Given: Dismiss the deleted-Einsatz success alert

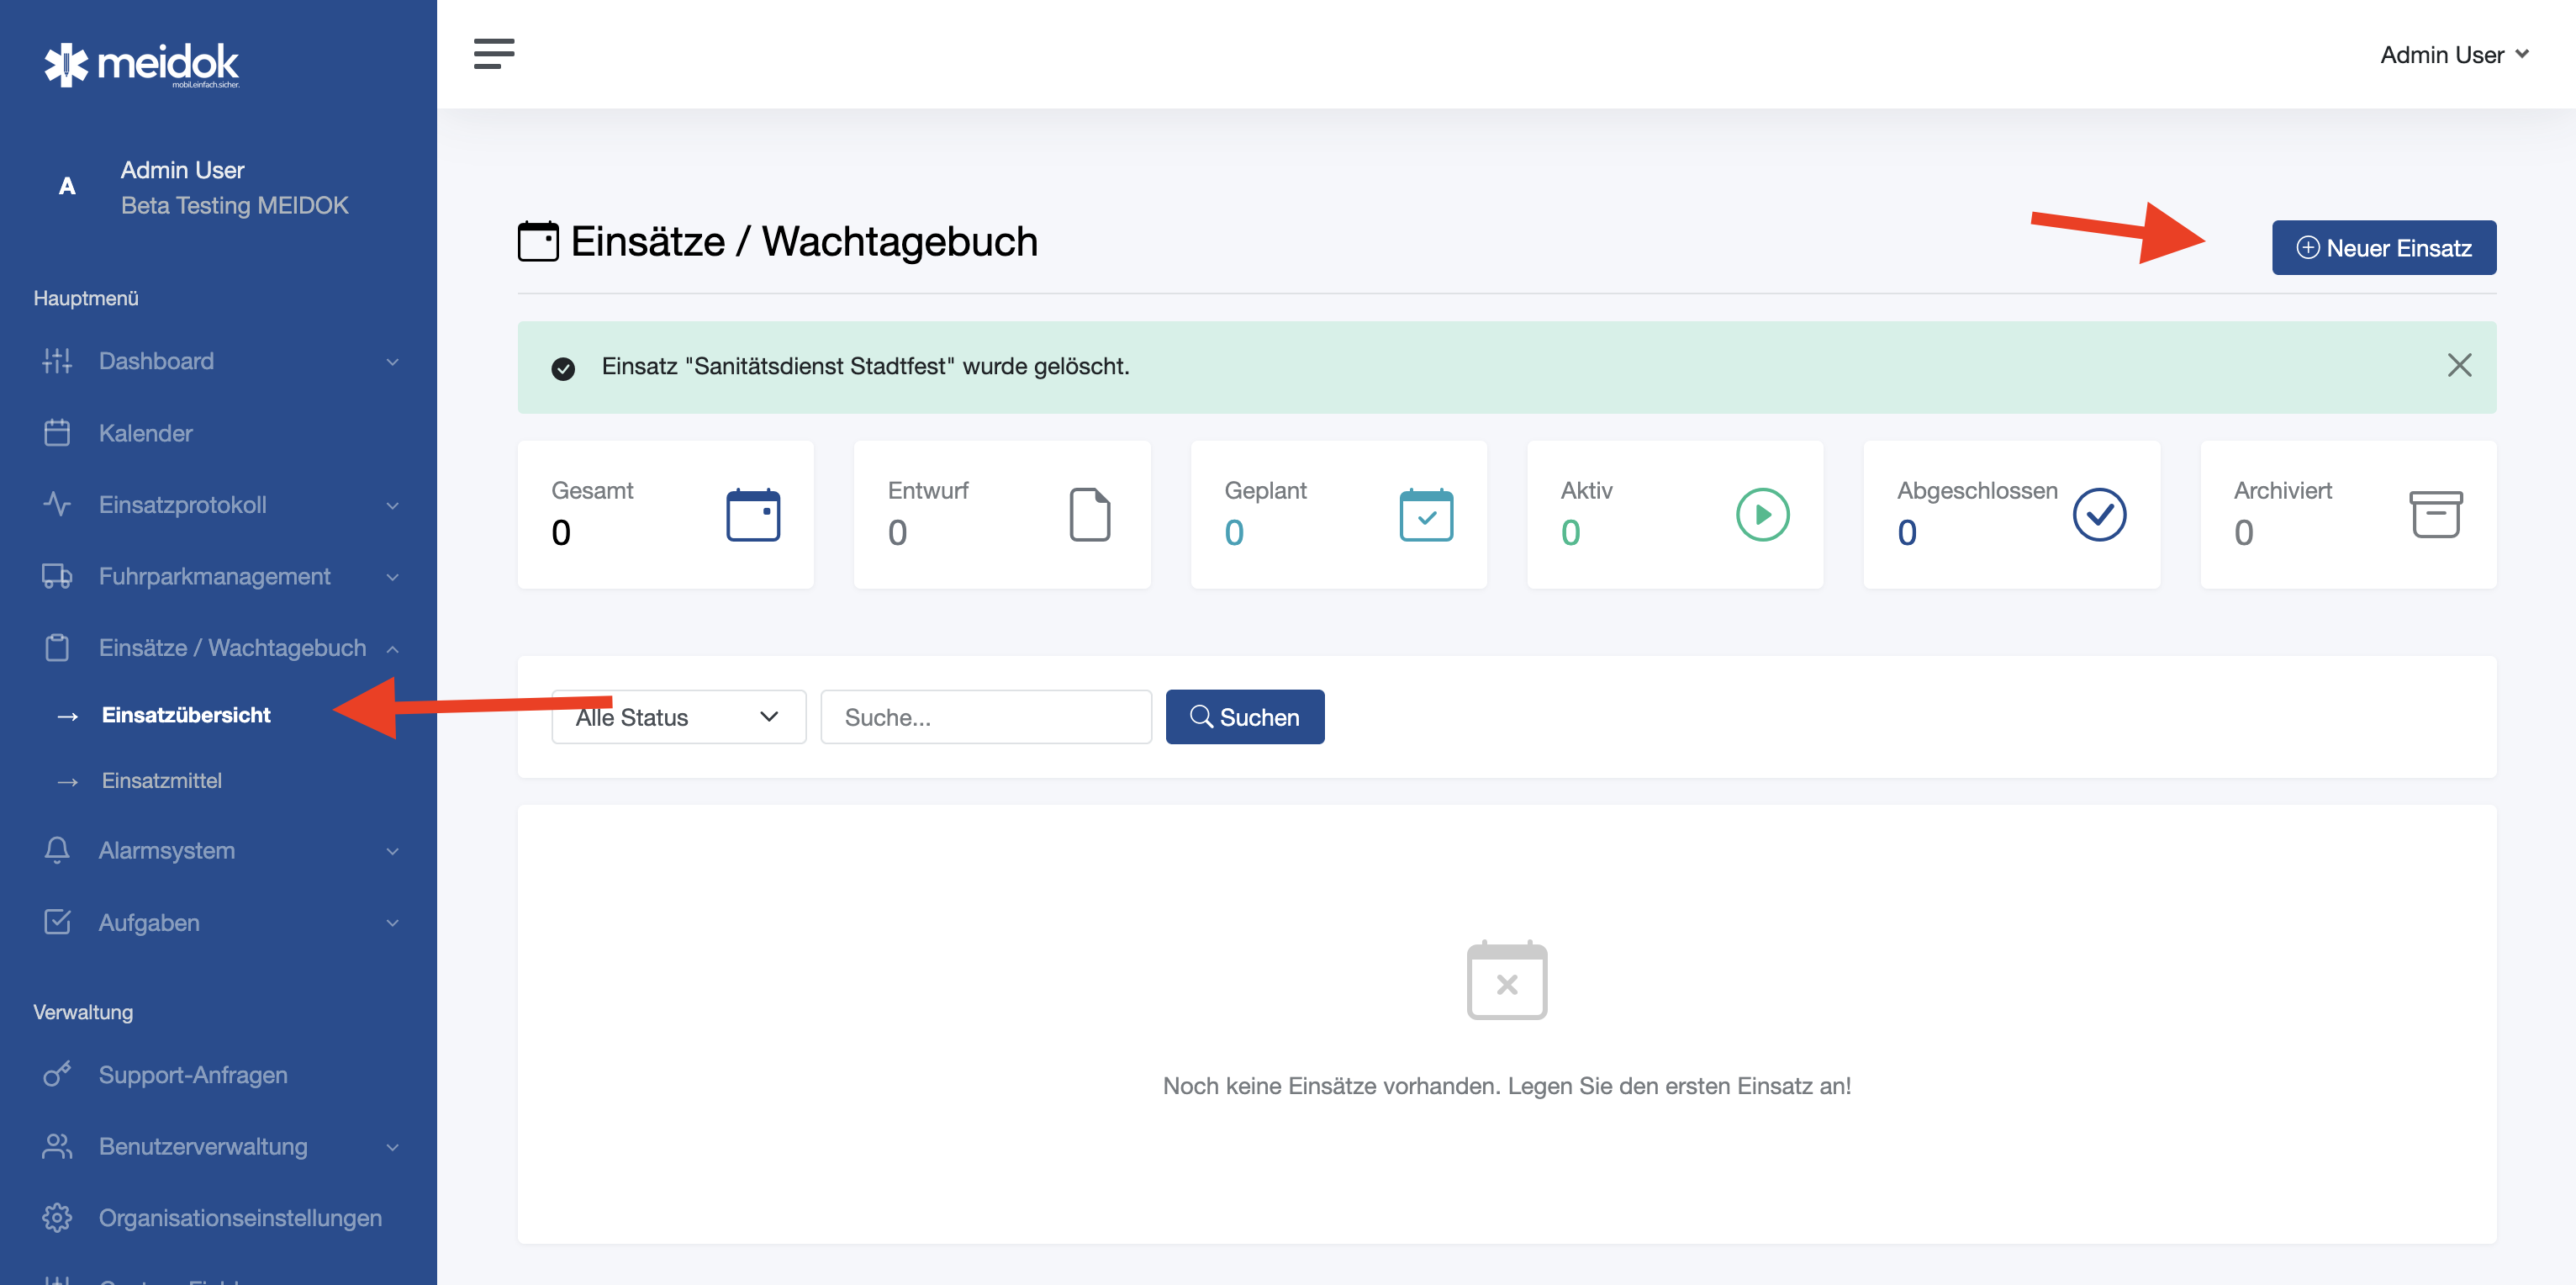Looking at the screenshot, I should pyautogui.click(x=2459, y=365).
